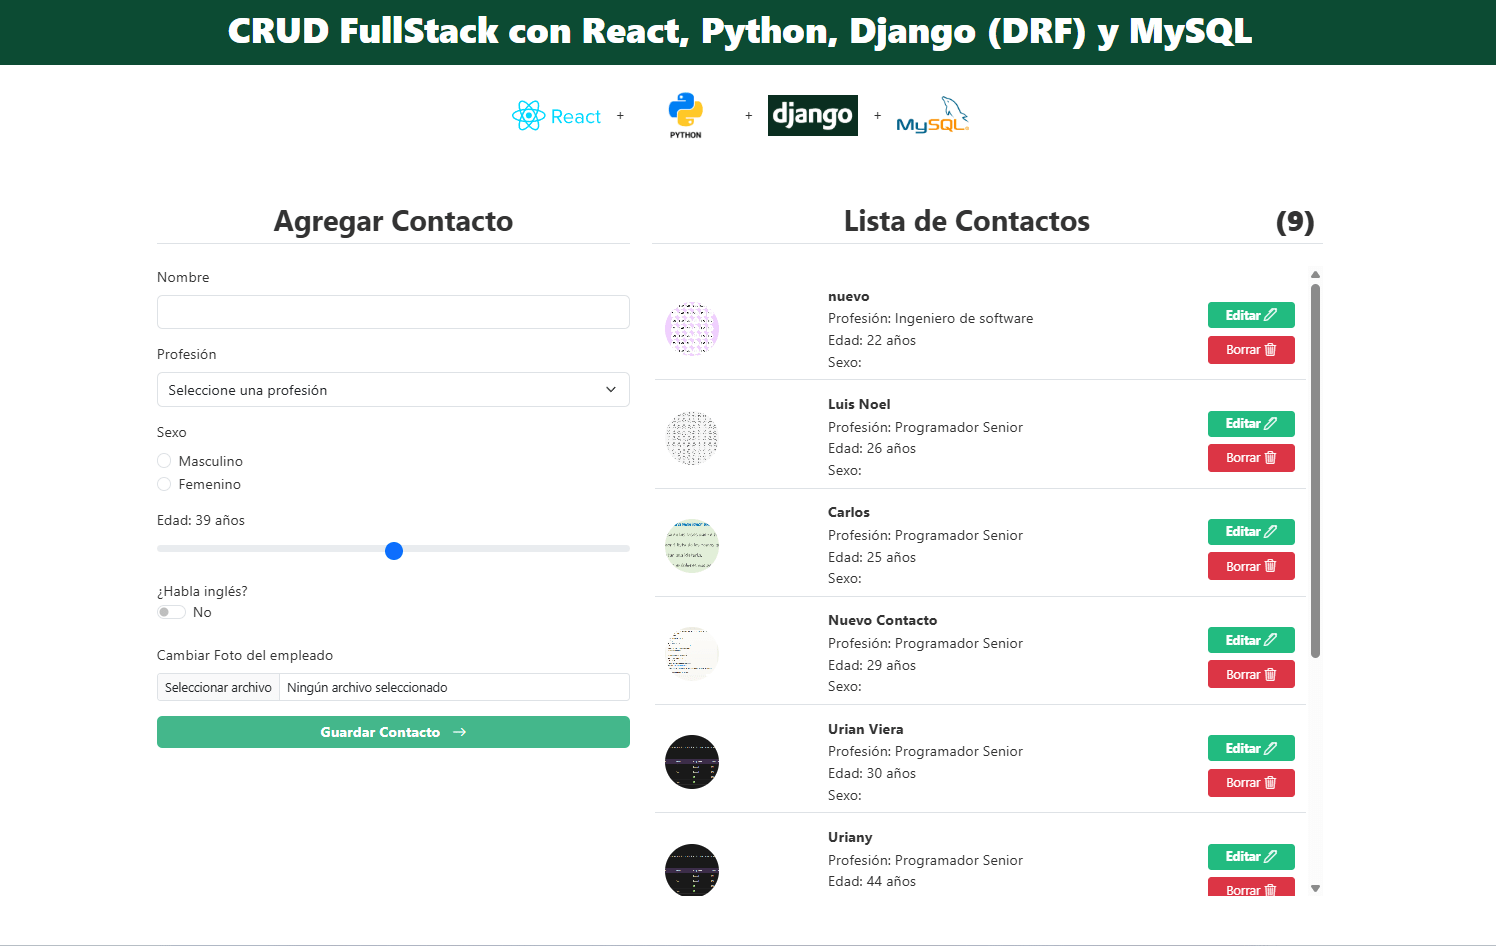The width and height of the screenshot is (1496, 946).
Task: Delete the Carlos contact
Action: pyautogui.click(x=1251, y=566)
